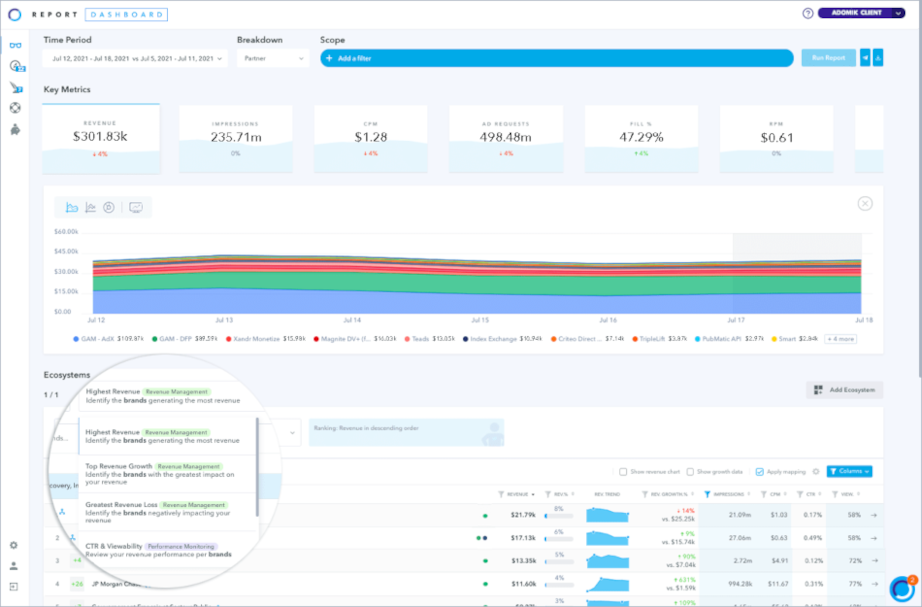Click the filter icon on Revenue column
The image size is (922, 607).
coord(501,494)
